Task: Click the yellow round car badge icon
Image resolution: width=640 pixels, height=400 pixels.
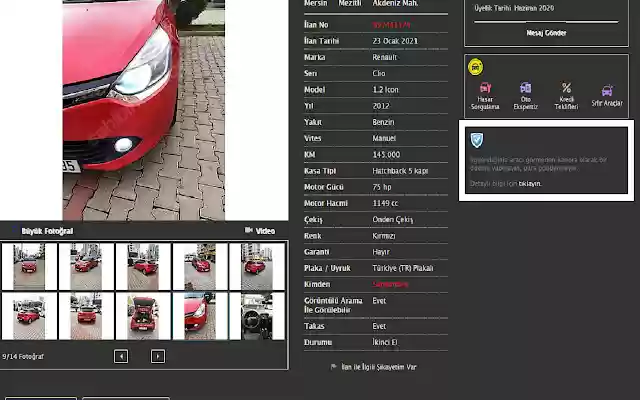Action: point(476,67)
